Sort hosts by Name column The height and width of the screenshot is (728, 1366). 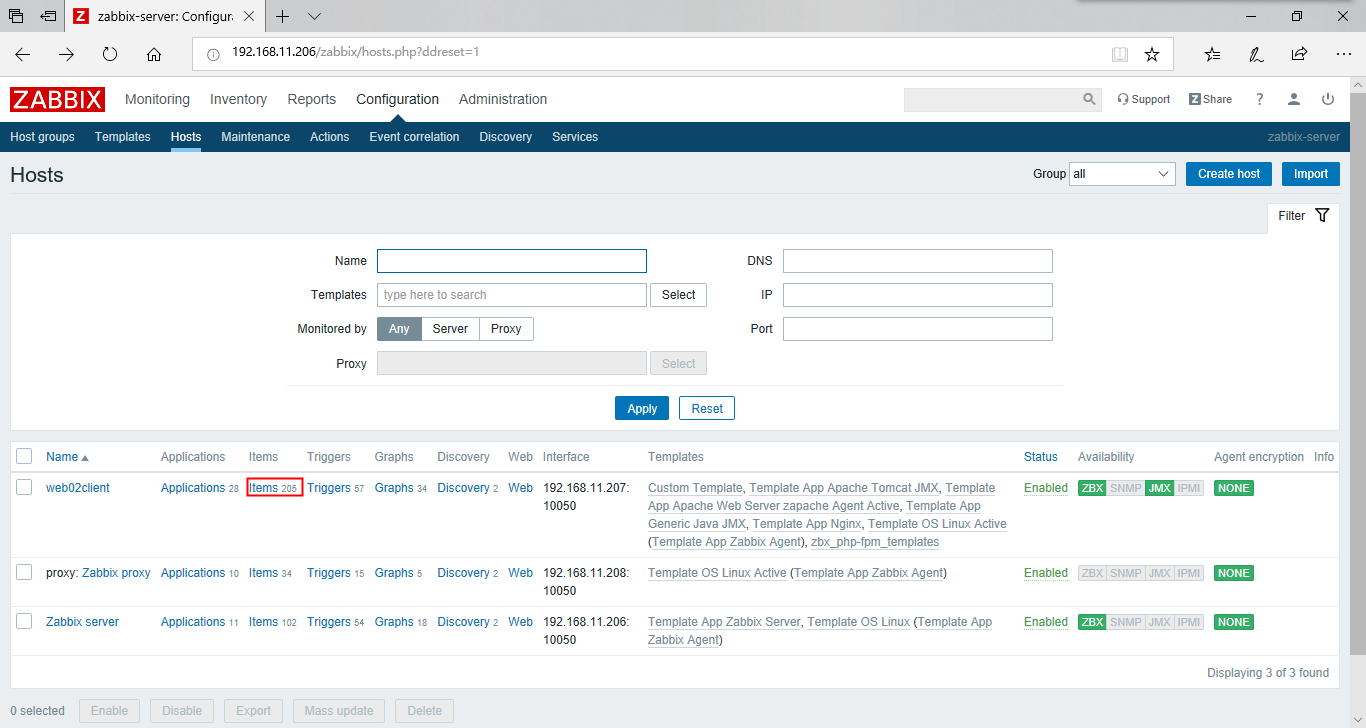67,457
